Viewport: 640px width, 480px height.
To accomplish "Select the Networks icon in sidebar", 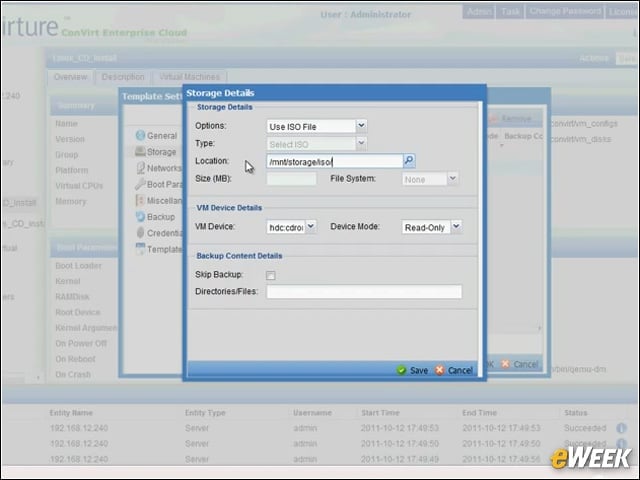I will point(140,168).
